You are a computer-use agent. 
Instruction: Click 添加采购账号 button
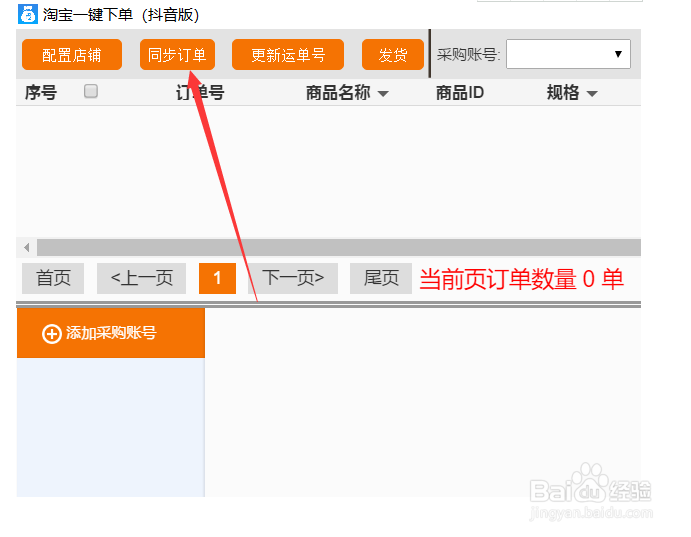[111, 333]
